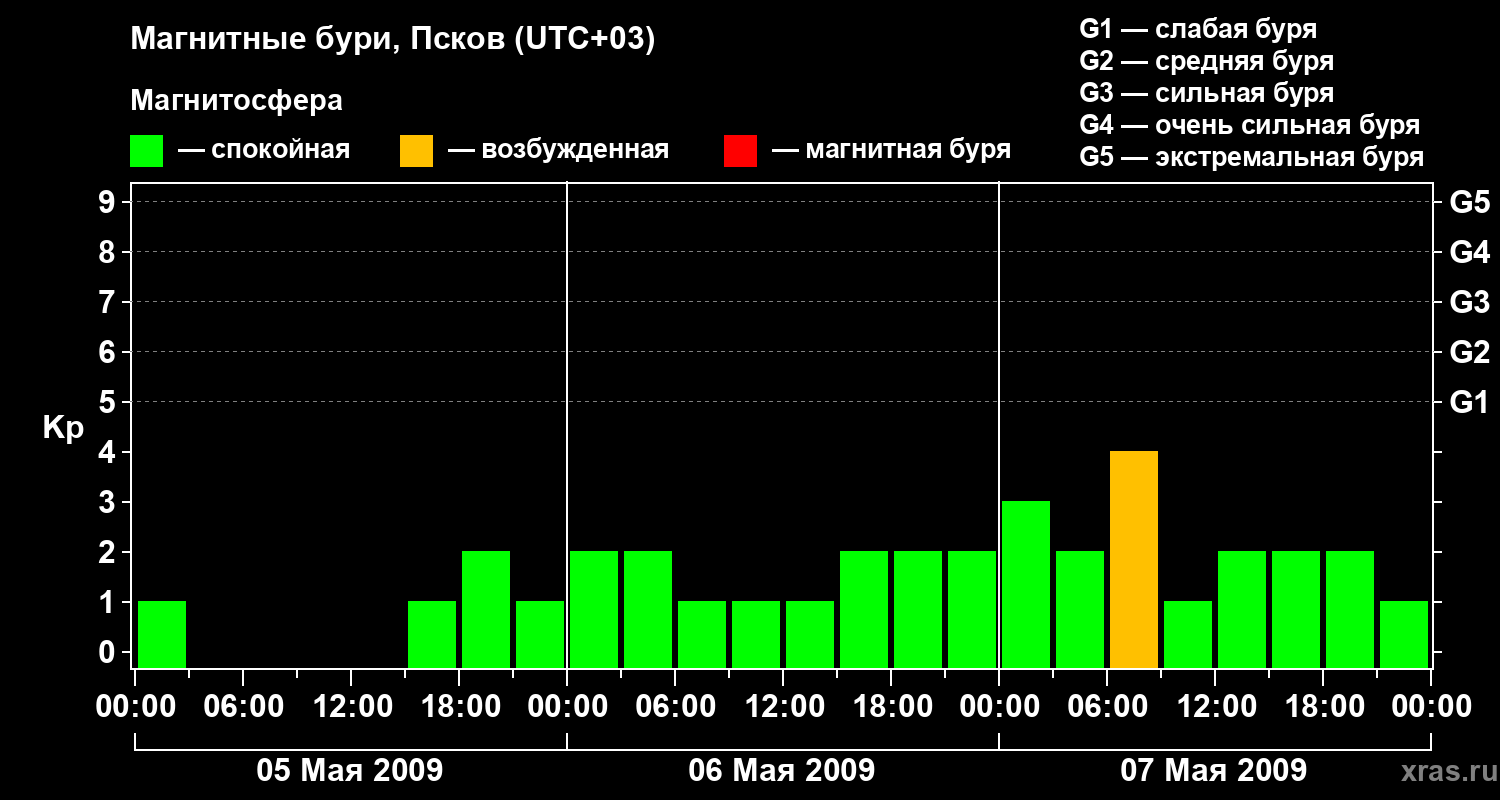This screenshot has width=1500, height=800.
Task: Click the orange 'возбужденная' legend swatch
Action: tap(416, 151)
